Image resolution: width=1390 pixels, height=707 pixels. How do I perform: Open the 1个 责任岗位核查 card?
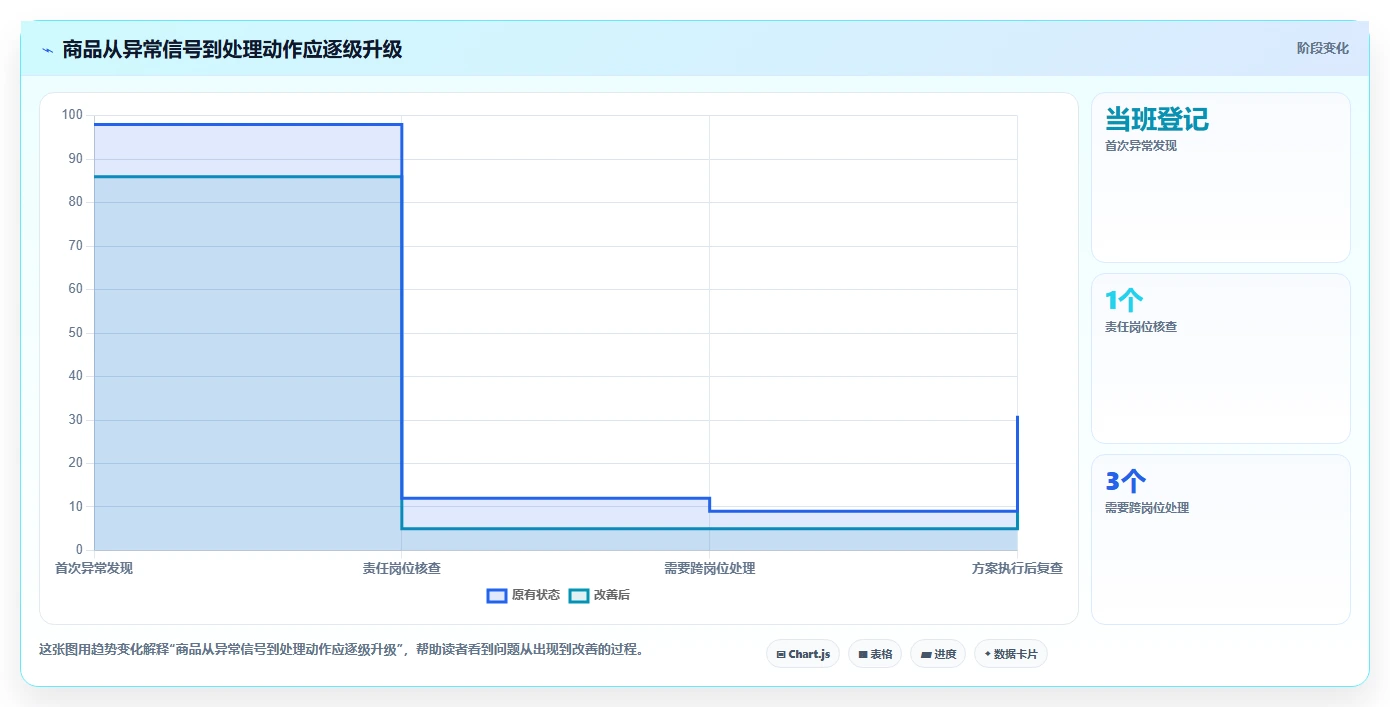point(1221,358)
